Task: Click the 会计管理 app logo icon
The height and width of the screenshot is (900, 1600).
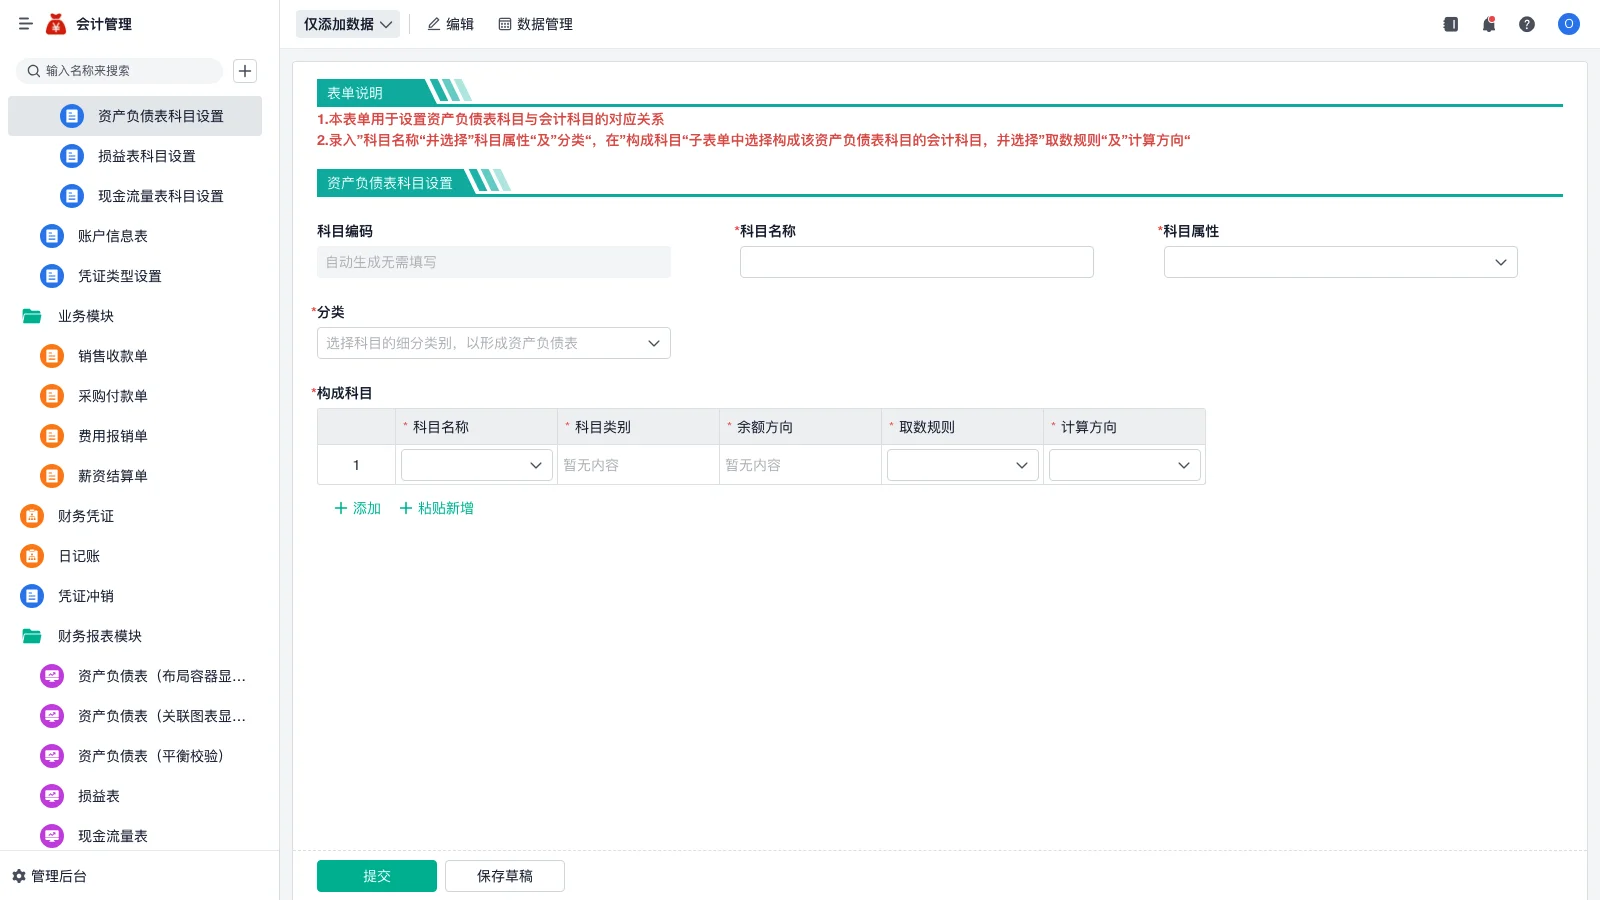Action: 56,24
